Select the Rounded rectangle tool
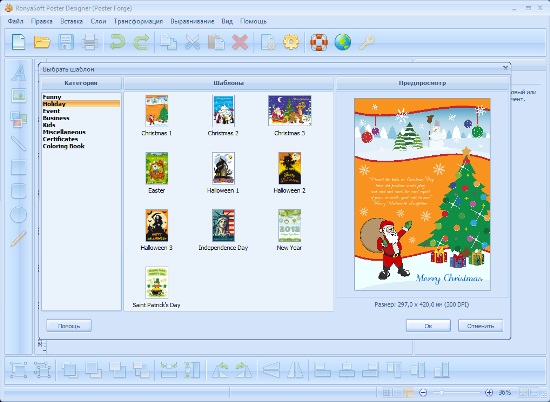Image resolution: width=550 pixels, height=402 pixels. pyautogui.click(x=19, y=191)
